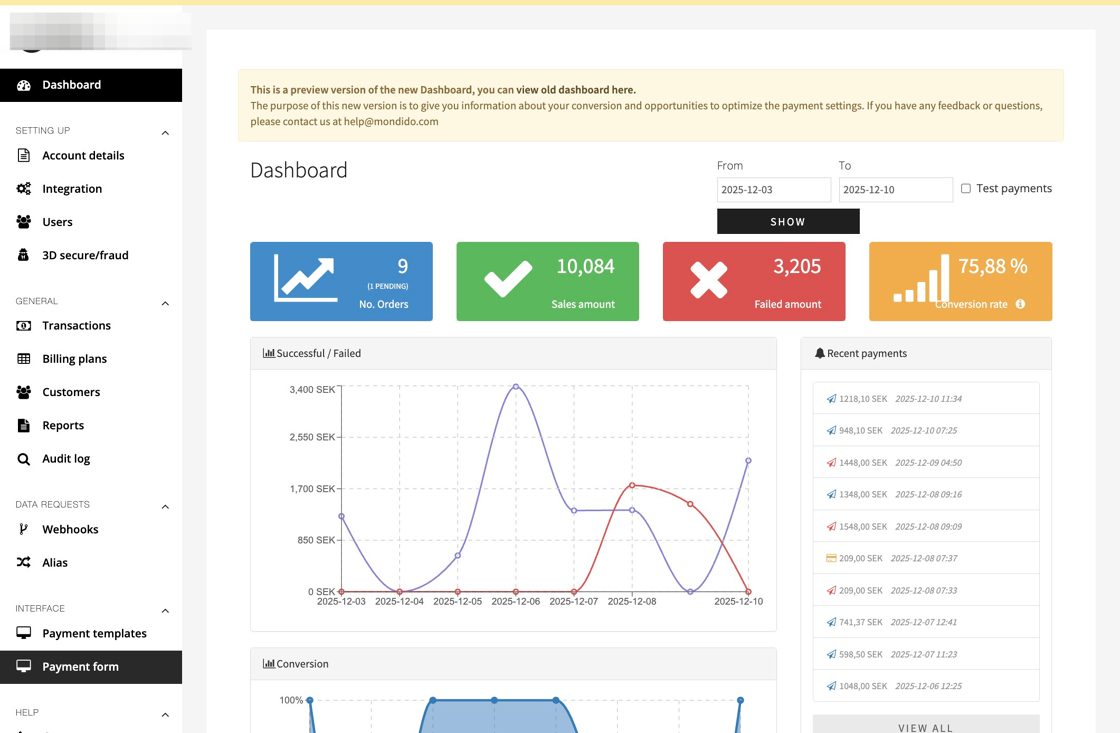Click the From date field 2025-12-03

tap(774, 189)
